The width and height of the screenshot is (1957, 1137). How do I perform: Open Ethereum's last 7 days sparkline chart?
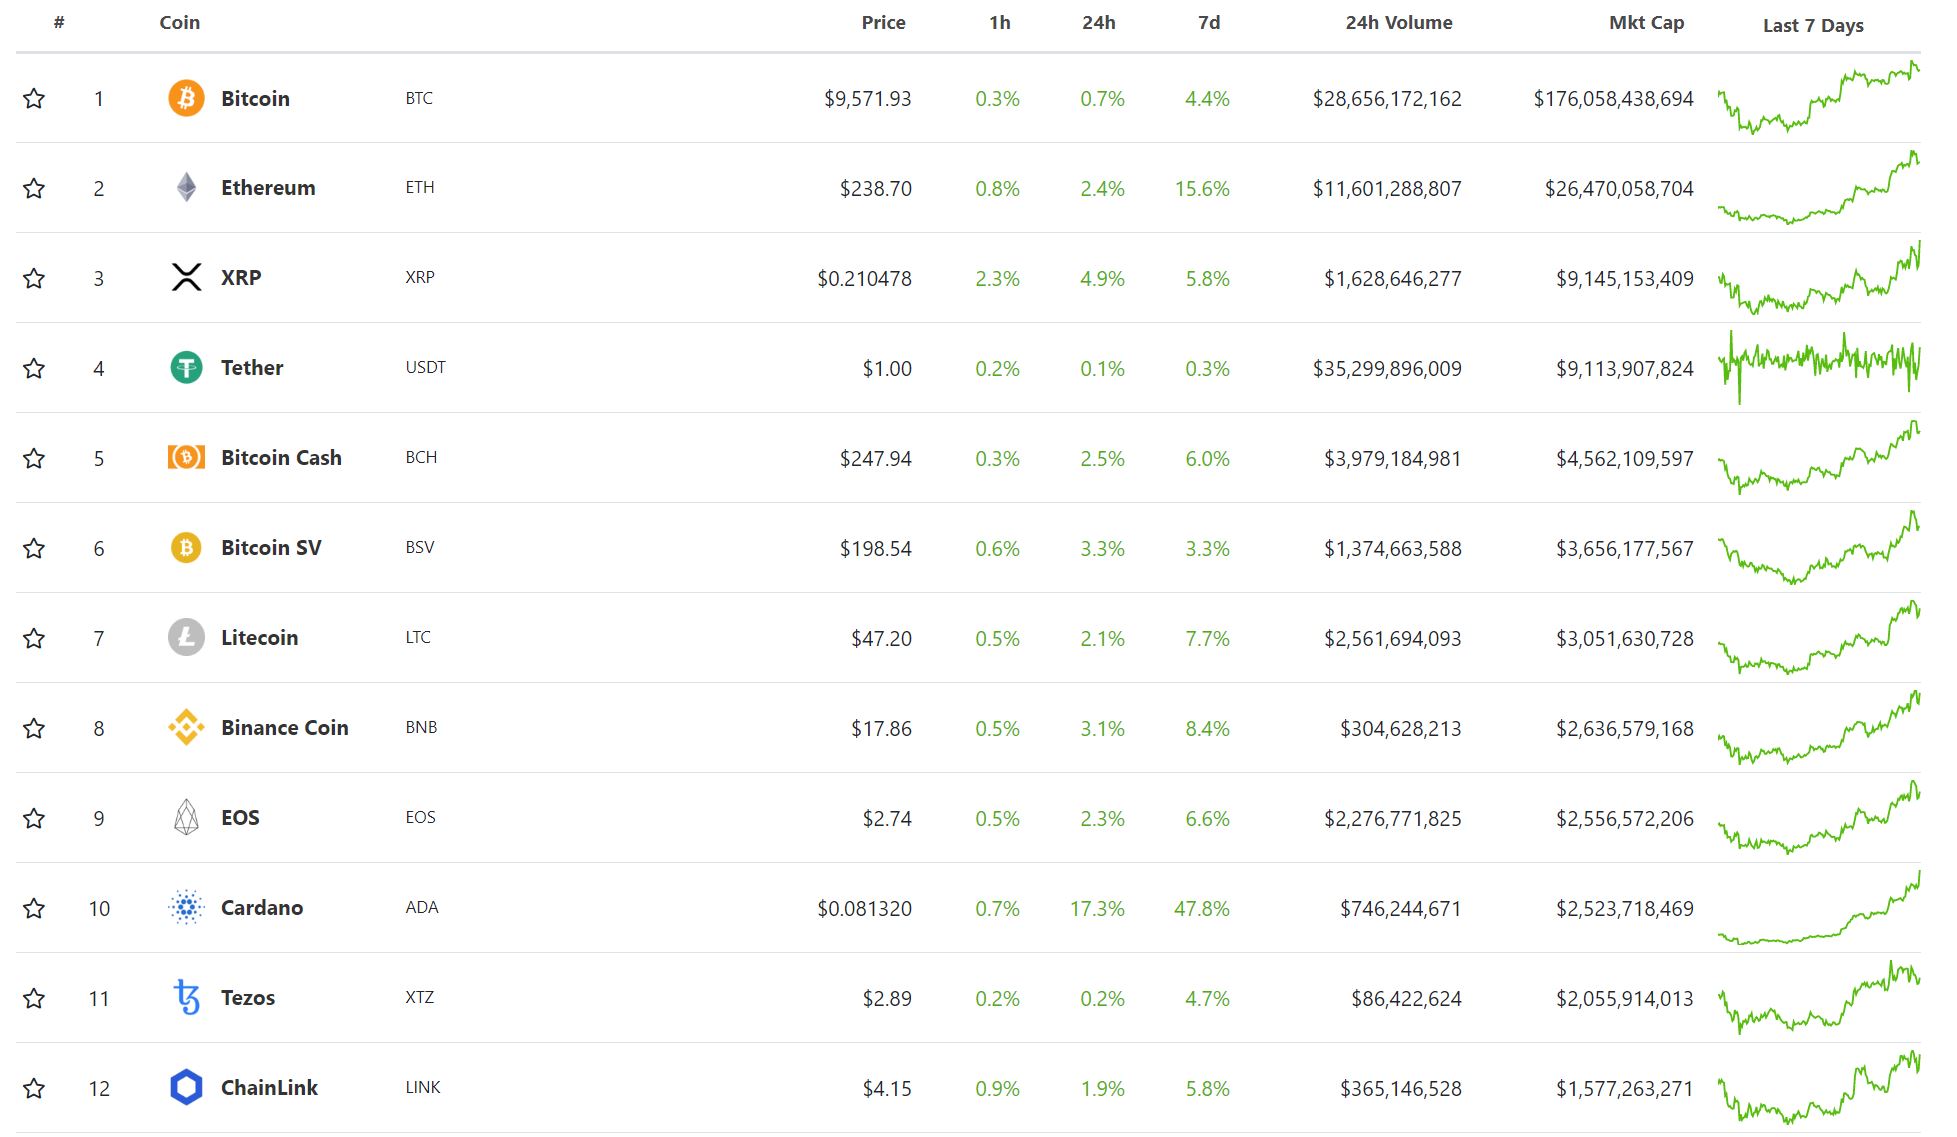(1818, 188)
